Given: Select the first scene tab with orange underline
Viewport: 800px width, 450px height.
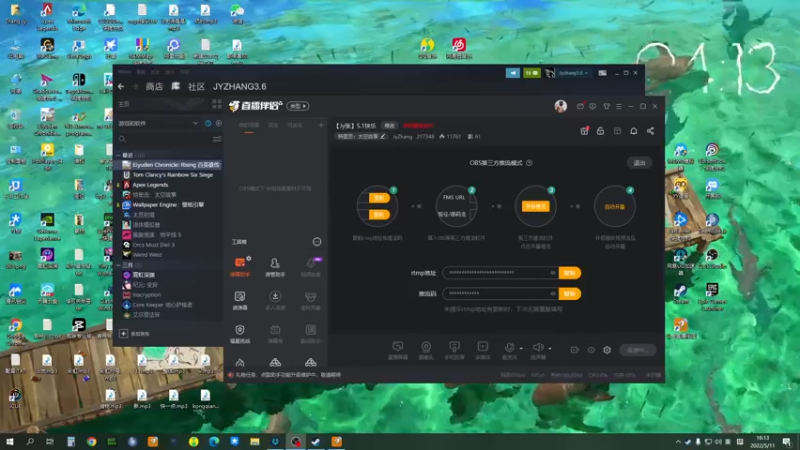Looking at the screenshot, I should 248,126.
